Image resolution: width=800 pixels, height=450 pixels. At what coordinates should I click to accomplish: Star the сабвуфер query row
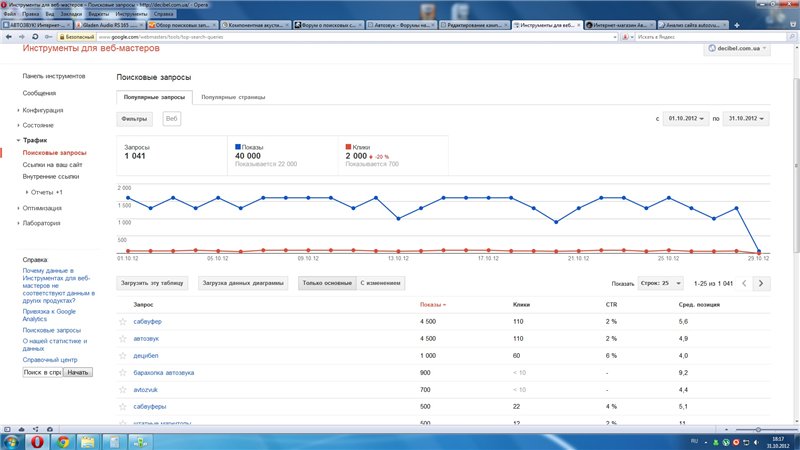(x=123, y=322)
